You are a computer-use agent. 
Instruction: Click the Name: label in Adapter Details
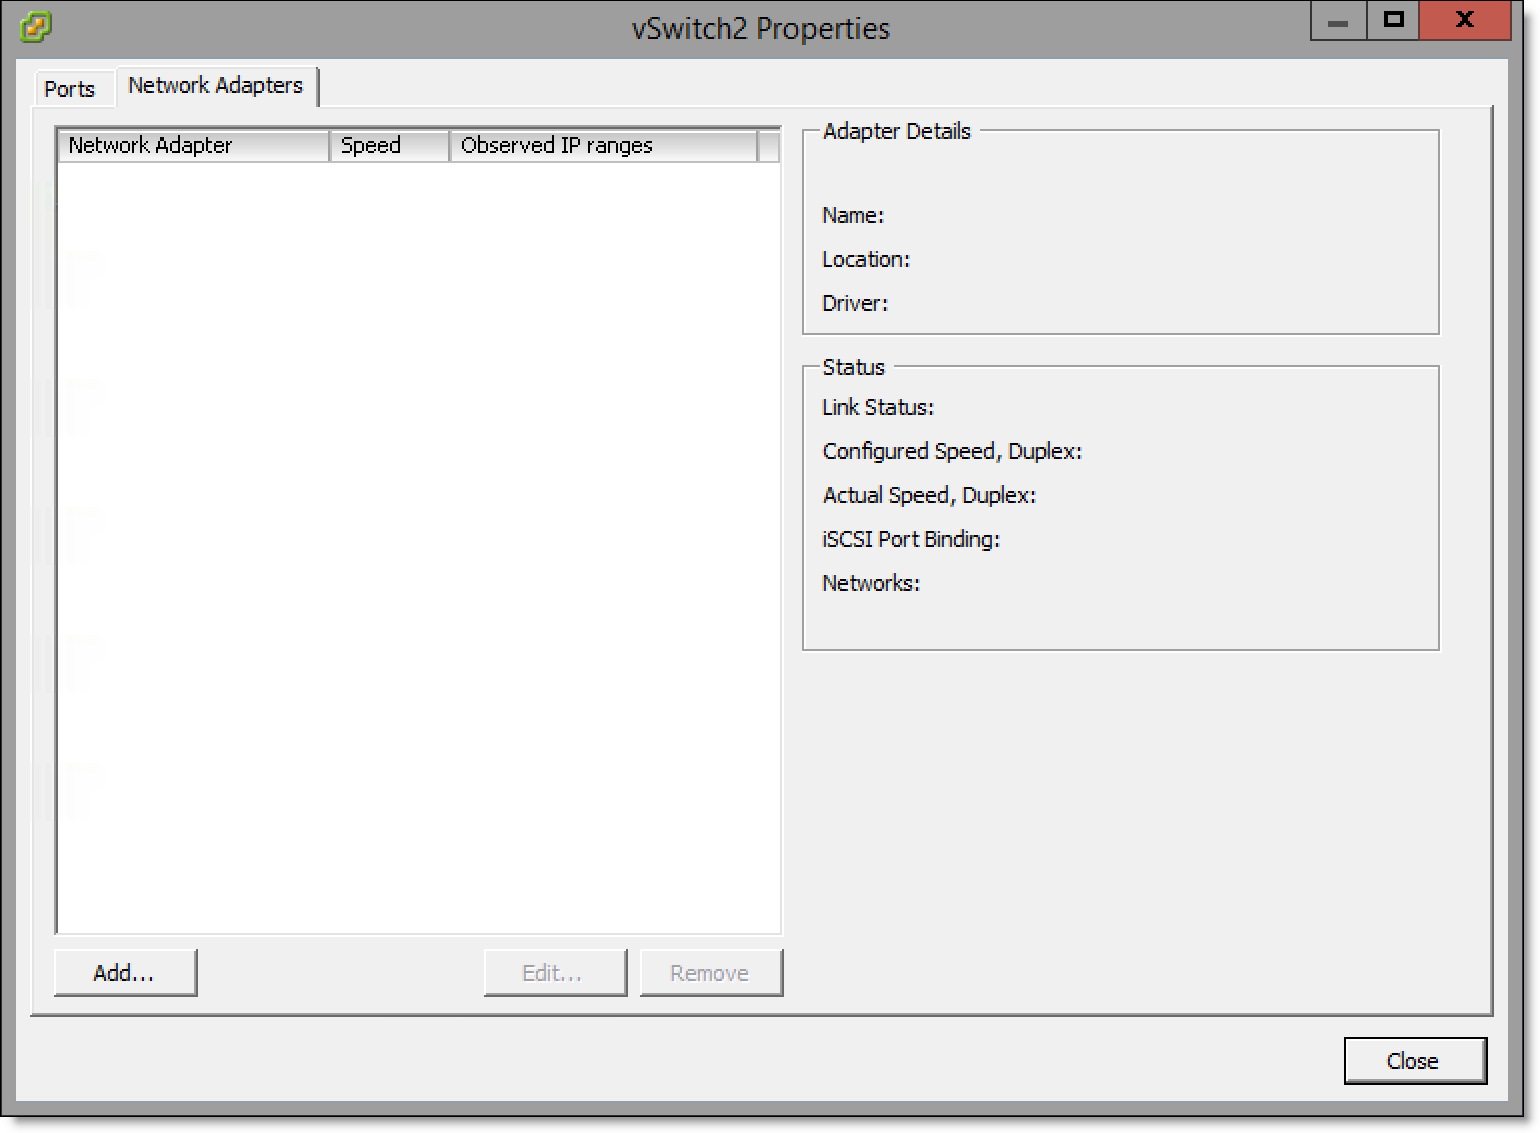853,216
